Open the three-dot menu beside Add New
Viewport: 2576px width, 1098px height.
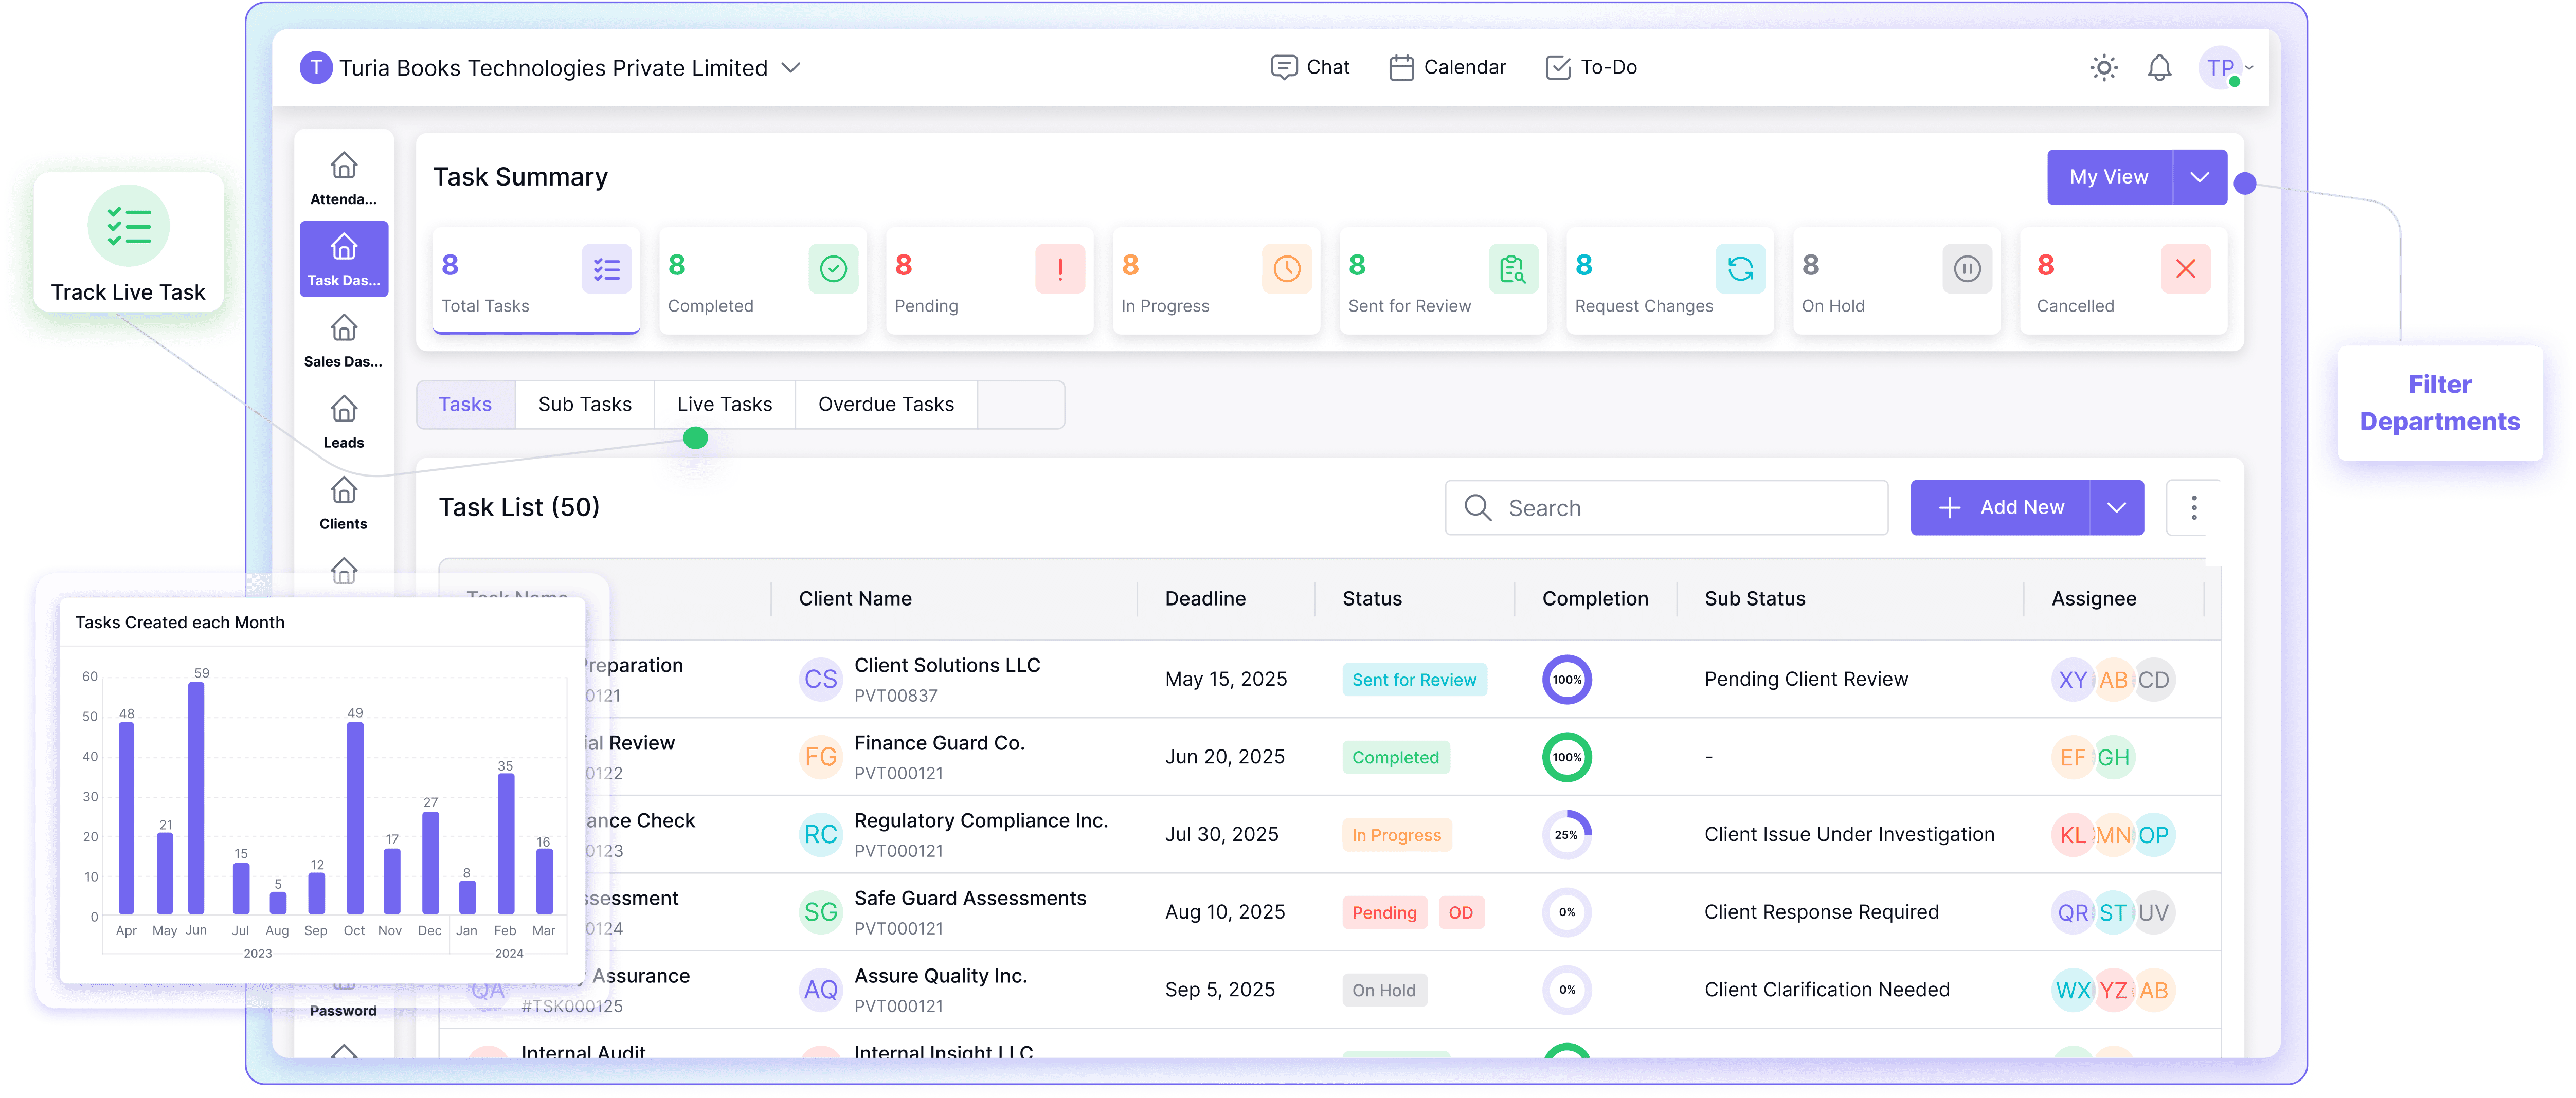point(2194,507)
